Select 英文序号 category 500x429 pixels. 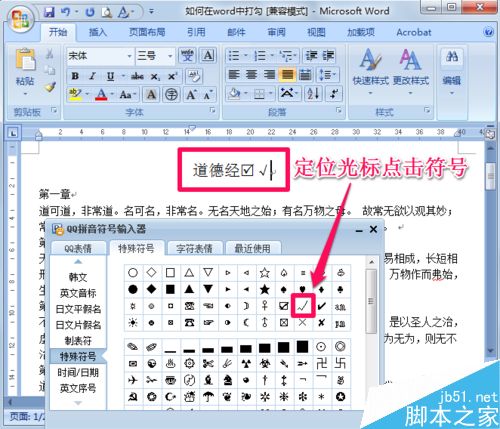(x=78, y=388)
